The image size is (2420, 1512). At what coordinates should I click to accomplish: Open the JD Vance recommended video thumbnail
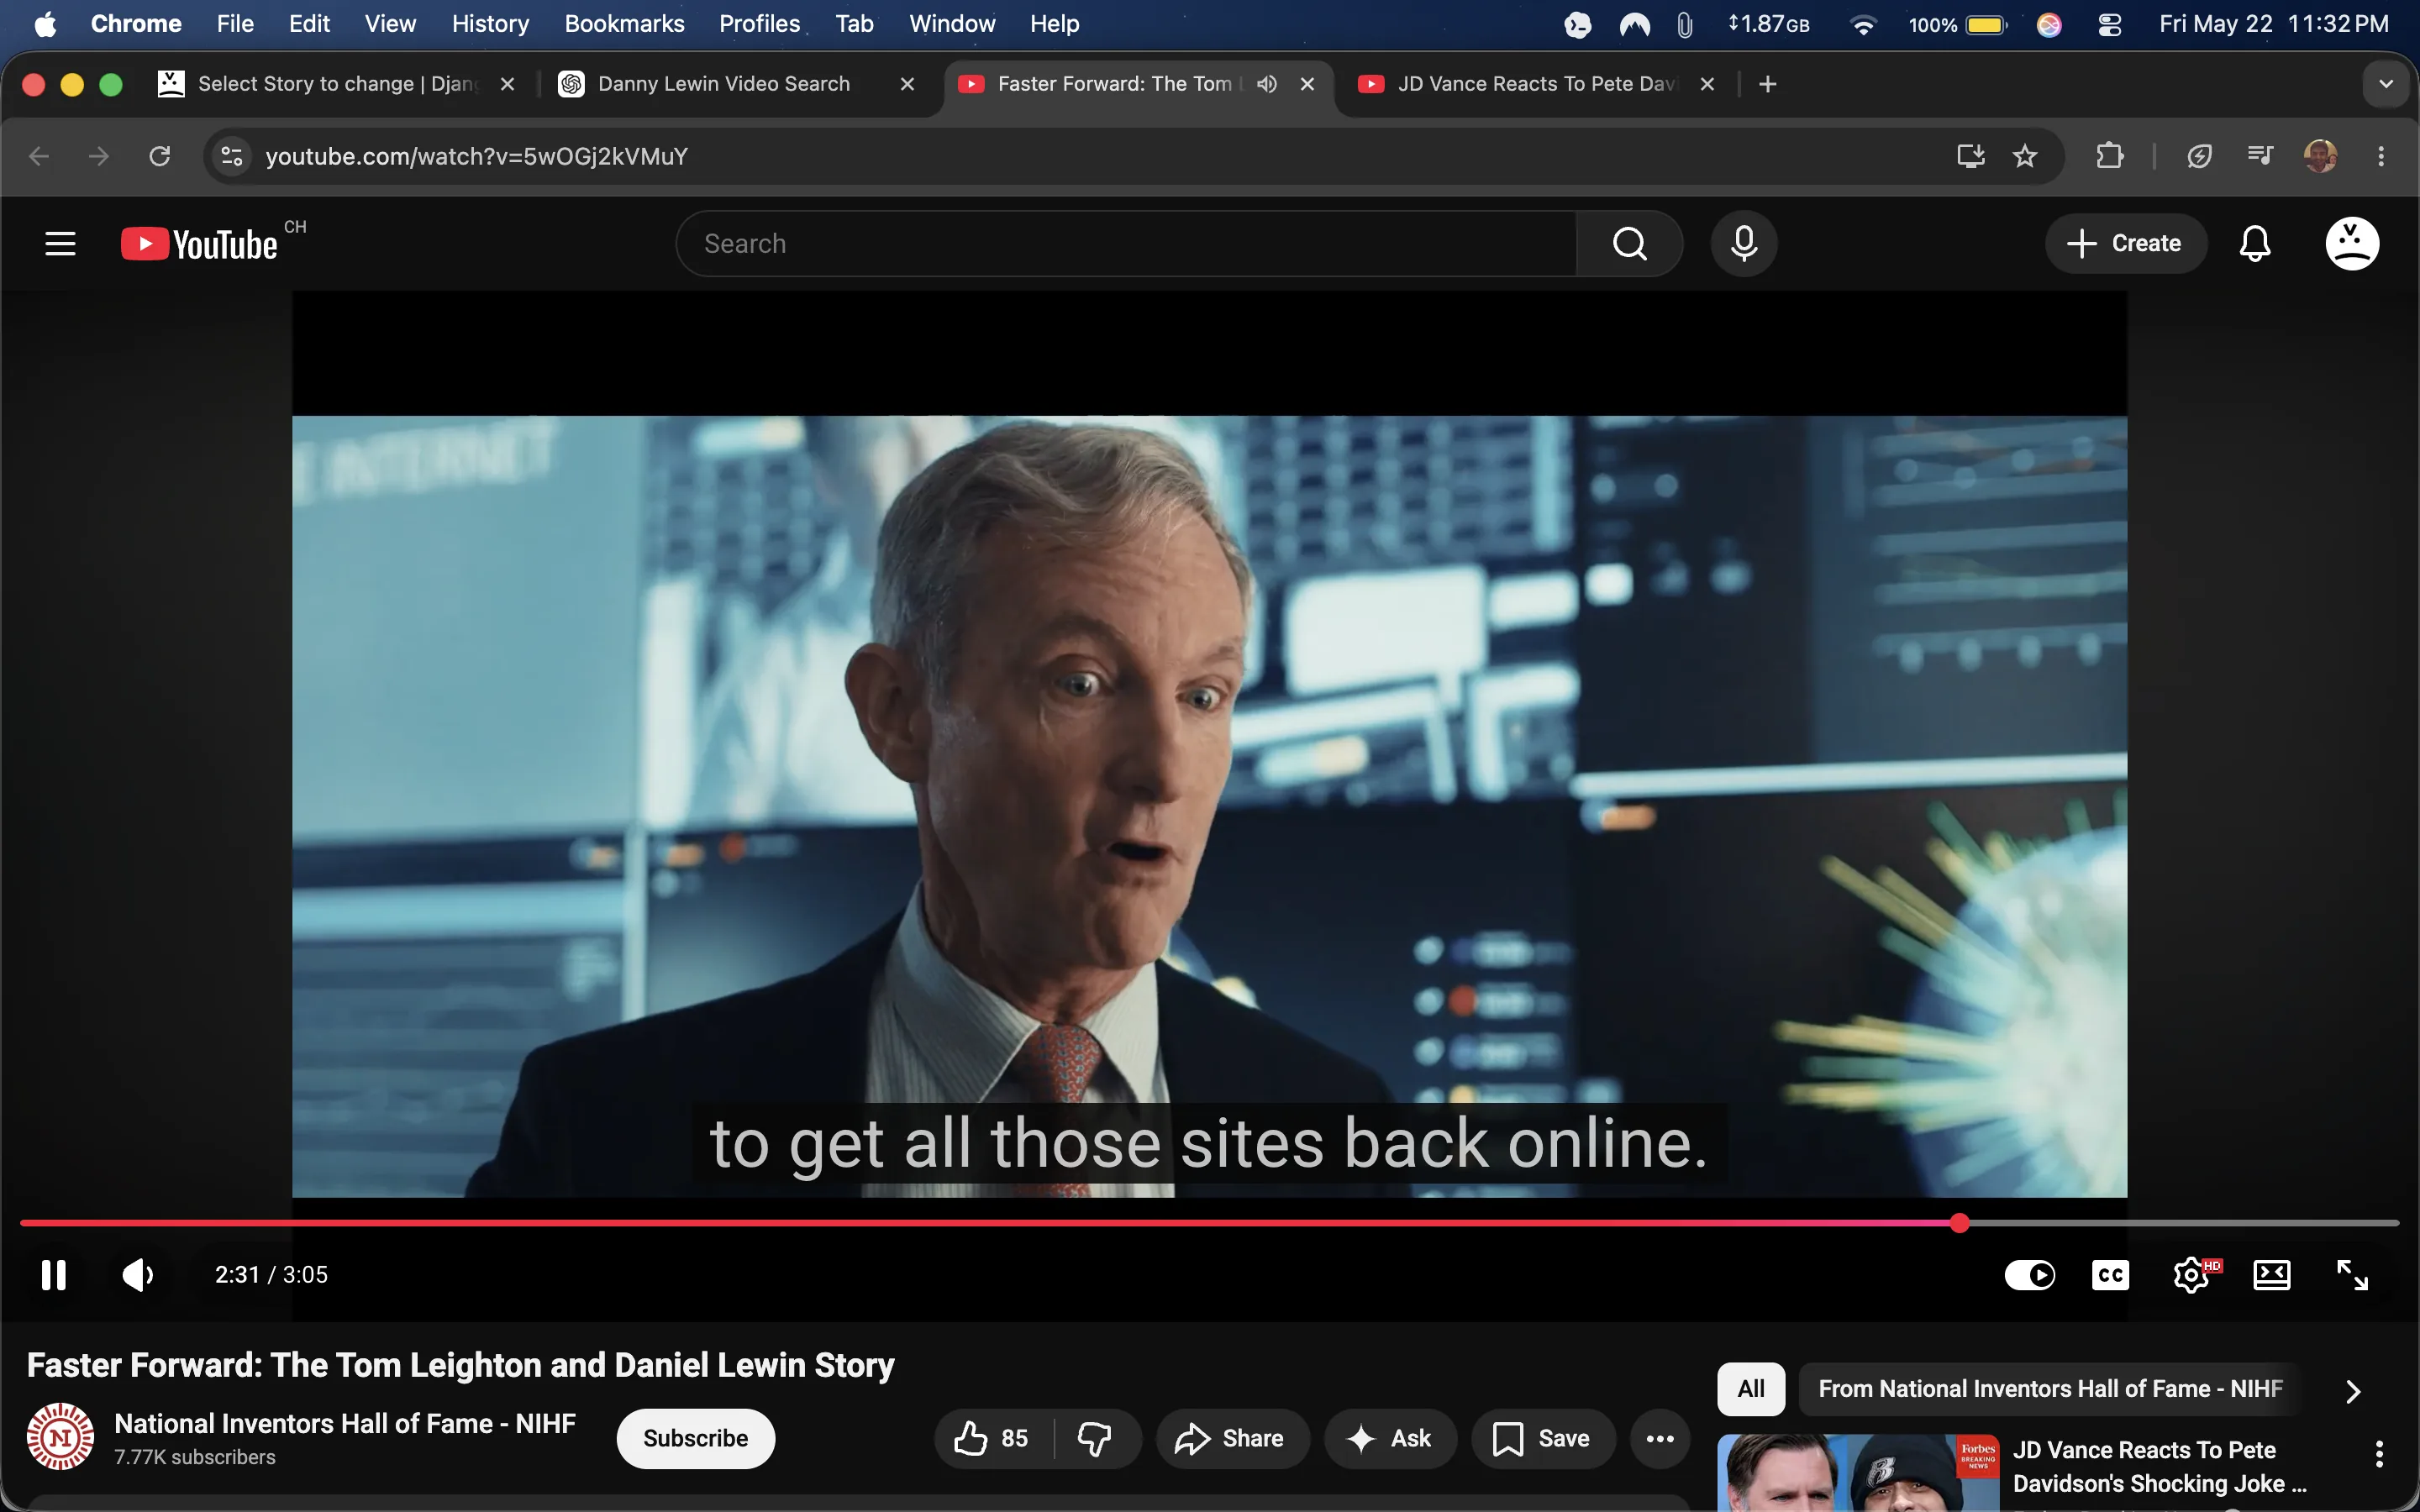click(x=1858, y=1472)
